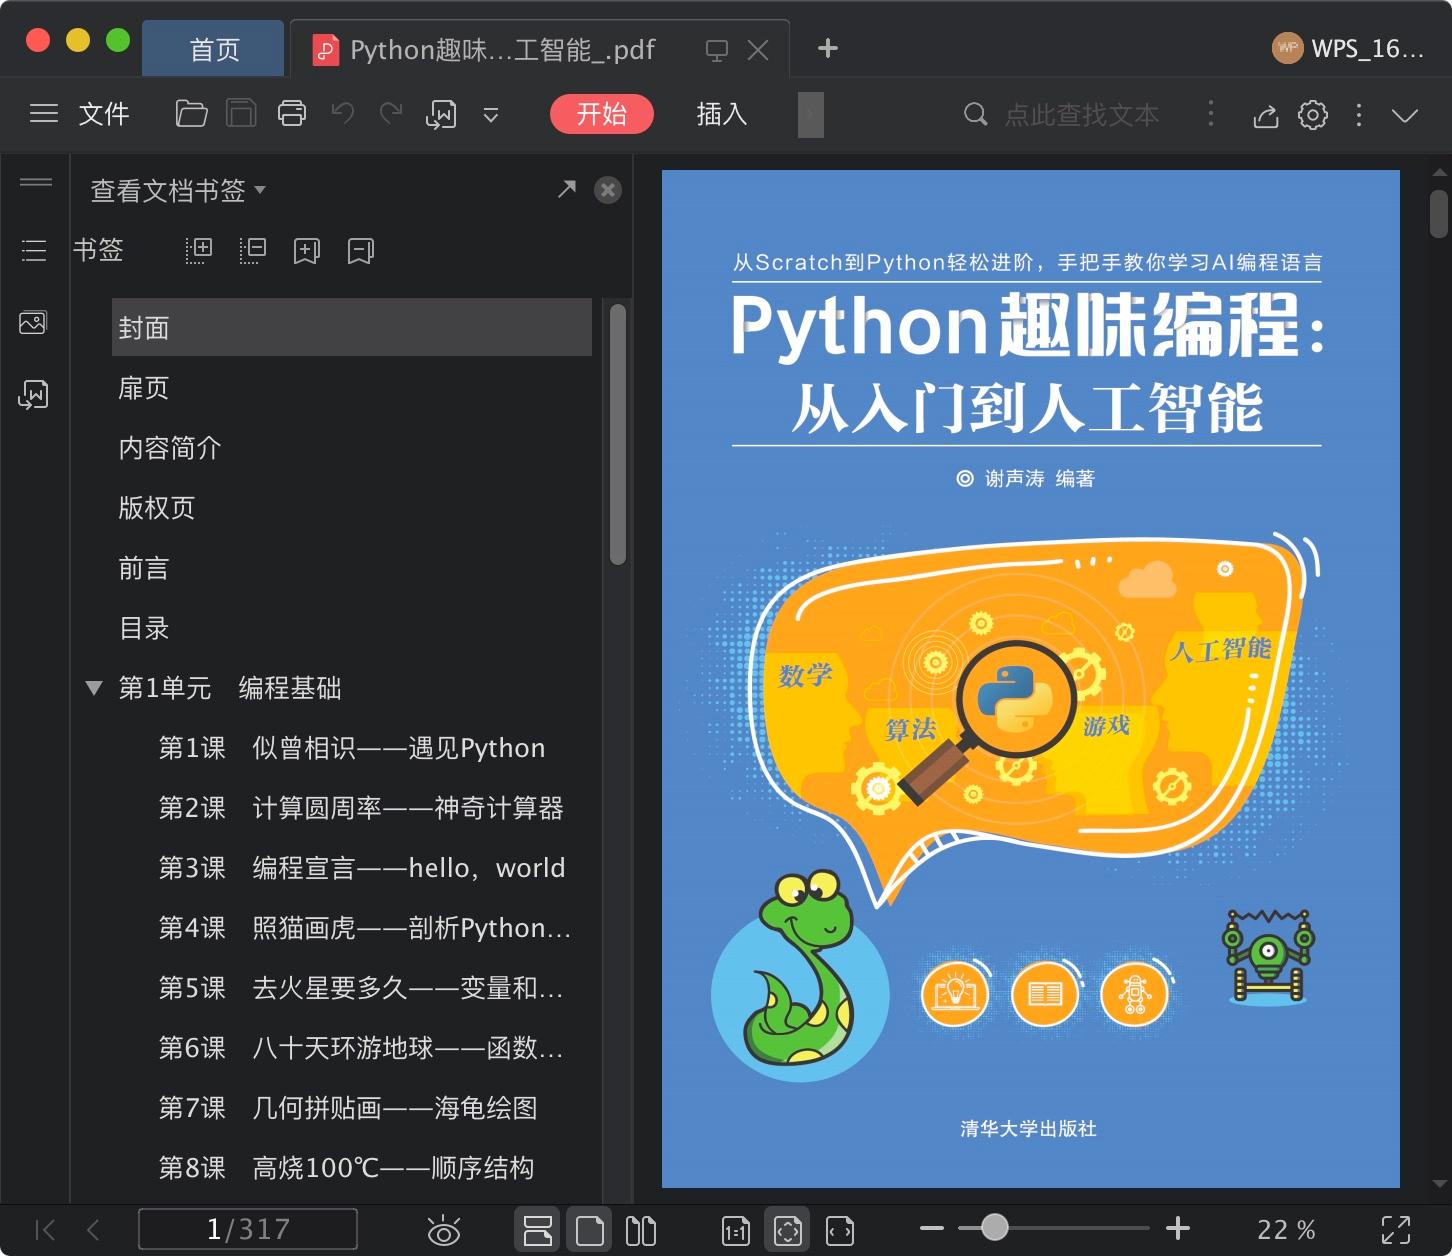
Task: Open the convert document sidebar icon
Action: point(33,394)
